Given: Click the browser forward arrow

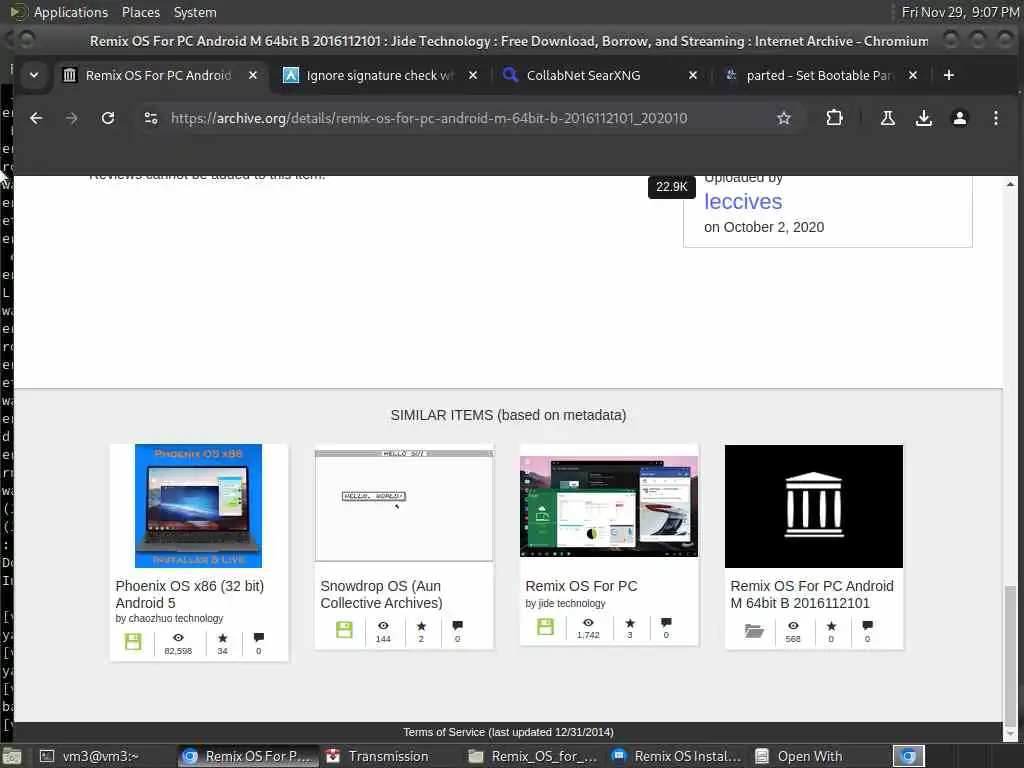Looking at the screenshot, I should pyautogui.click(x=72, y=118).
